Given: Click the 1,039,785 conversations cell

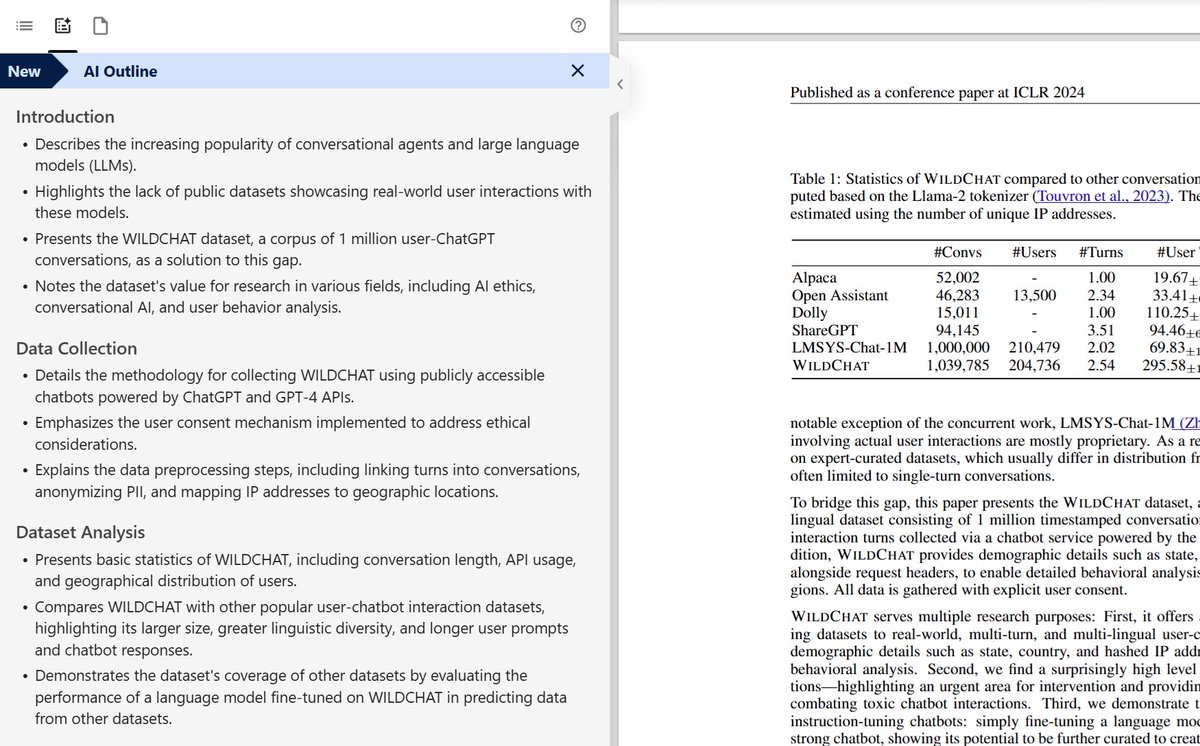Looking at the screenshot, I should pos(957,365).
